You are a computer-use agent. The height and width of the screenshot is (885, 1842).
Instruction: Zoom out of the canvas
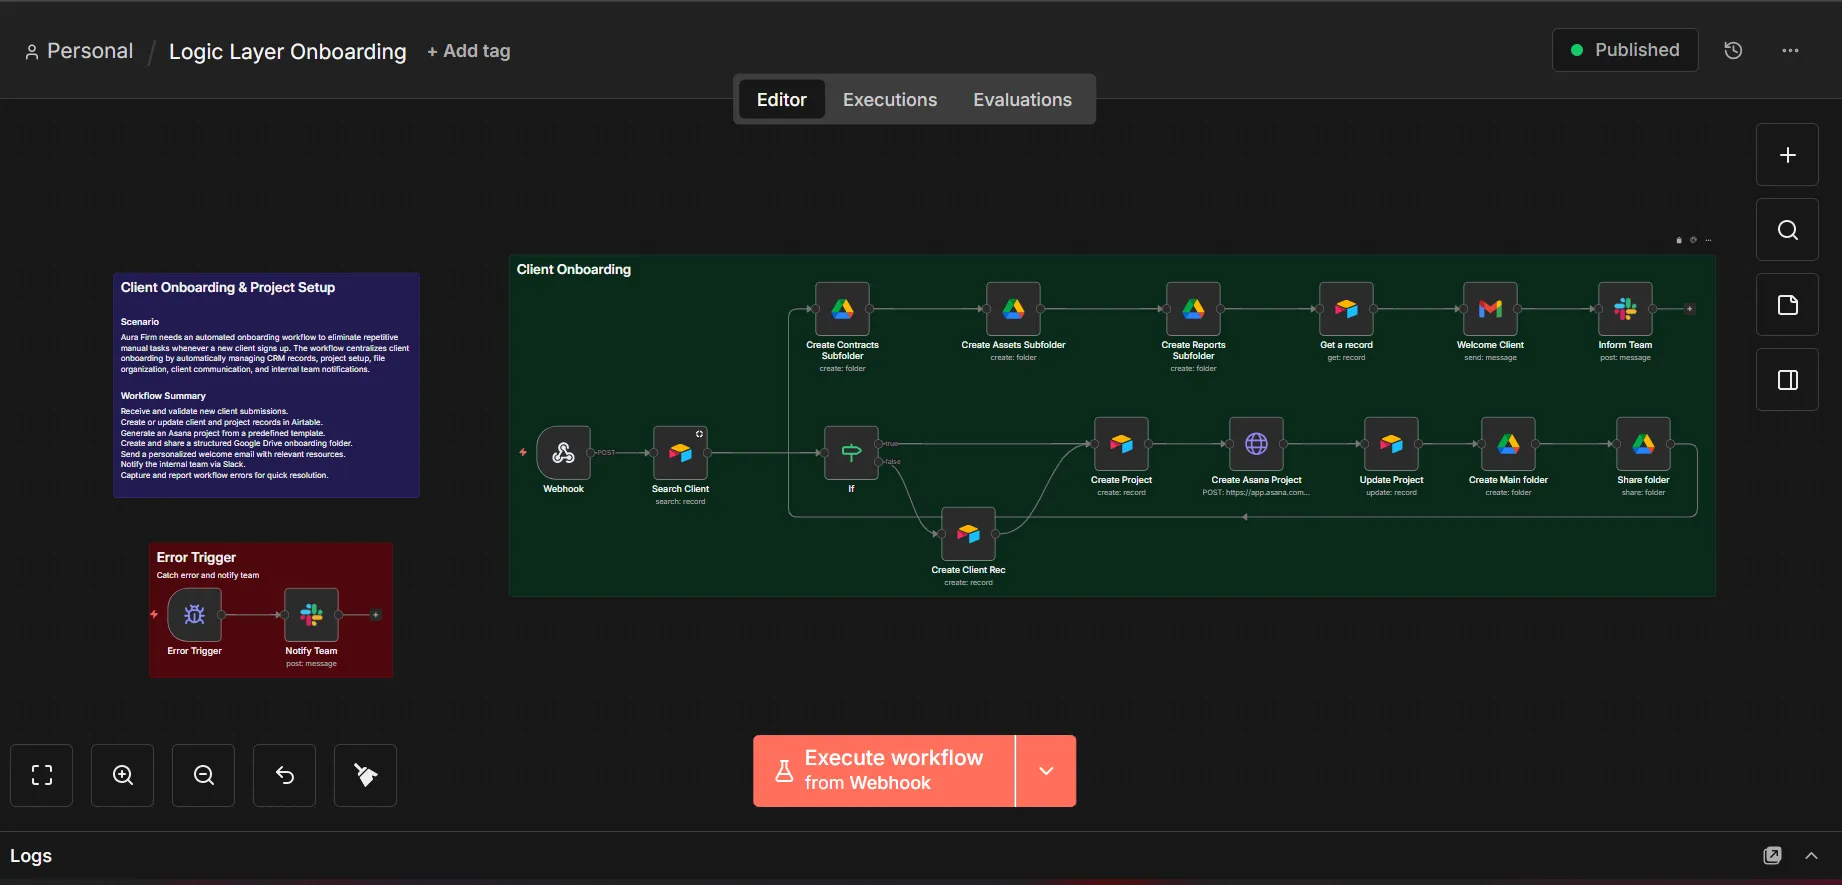(204, 775)
